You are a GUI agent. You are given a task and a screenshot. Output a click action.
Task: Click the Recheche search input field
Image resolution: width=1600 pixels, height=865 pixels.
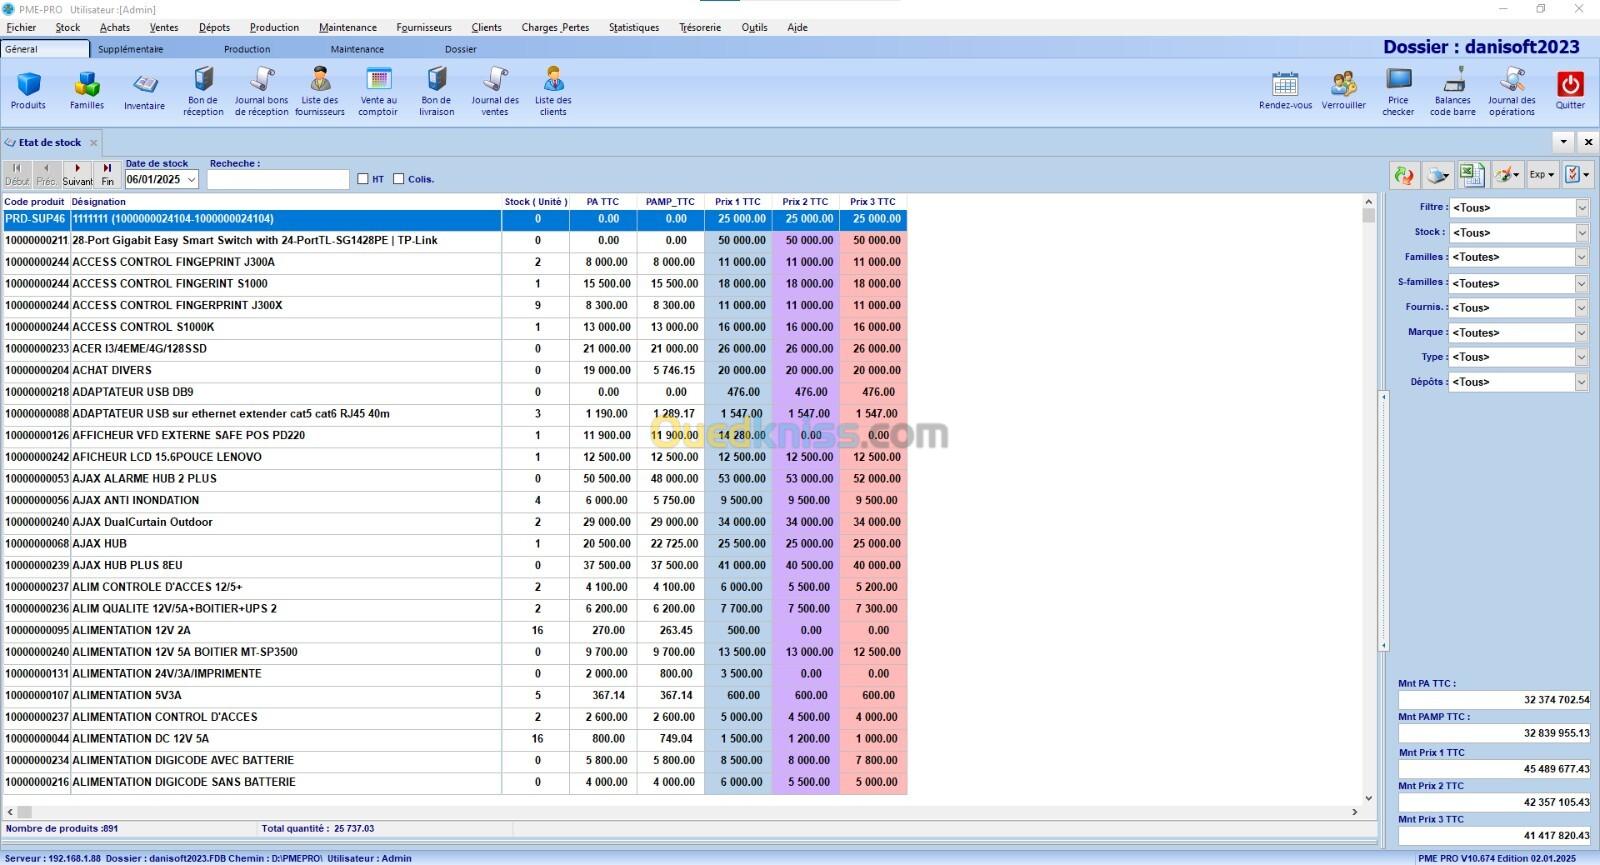[x=278, y=180]
